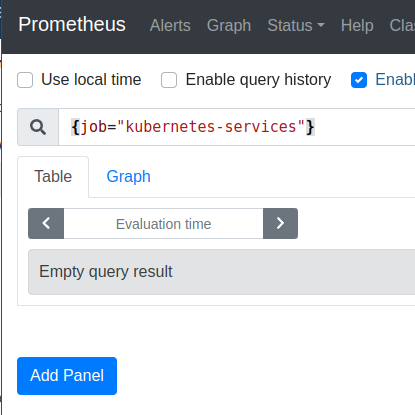Screen dimensions: 415x415
Task: Expand the Status dropdown menu
Action: coord(296,25)
